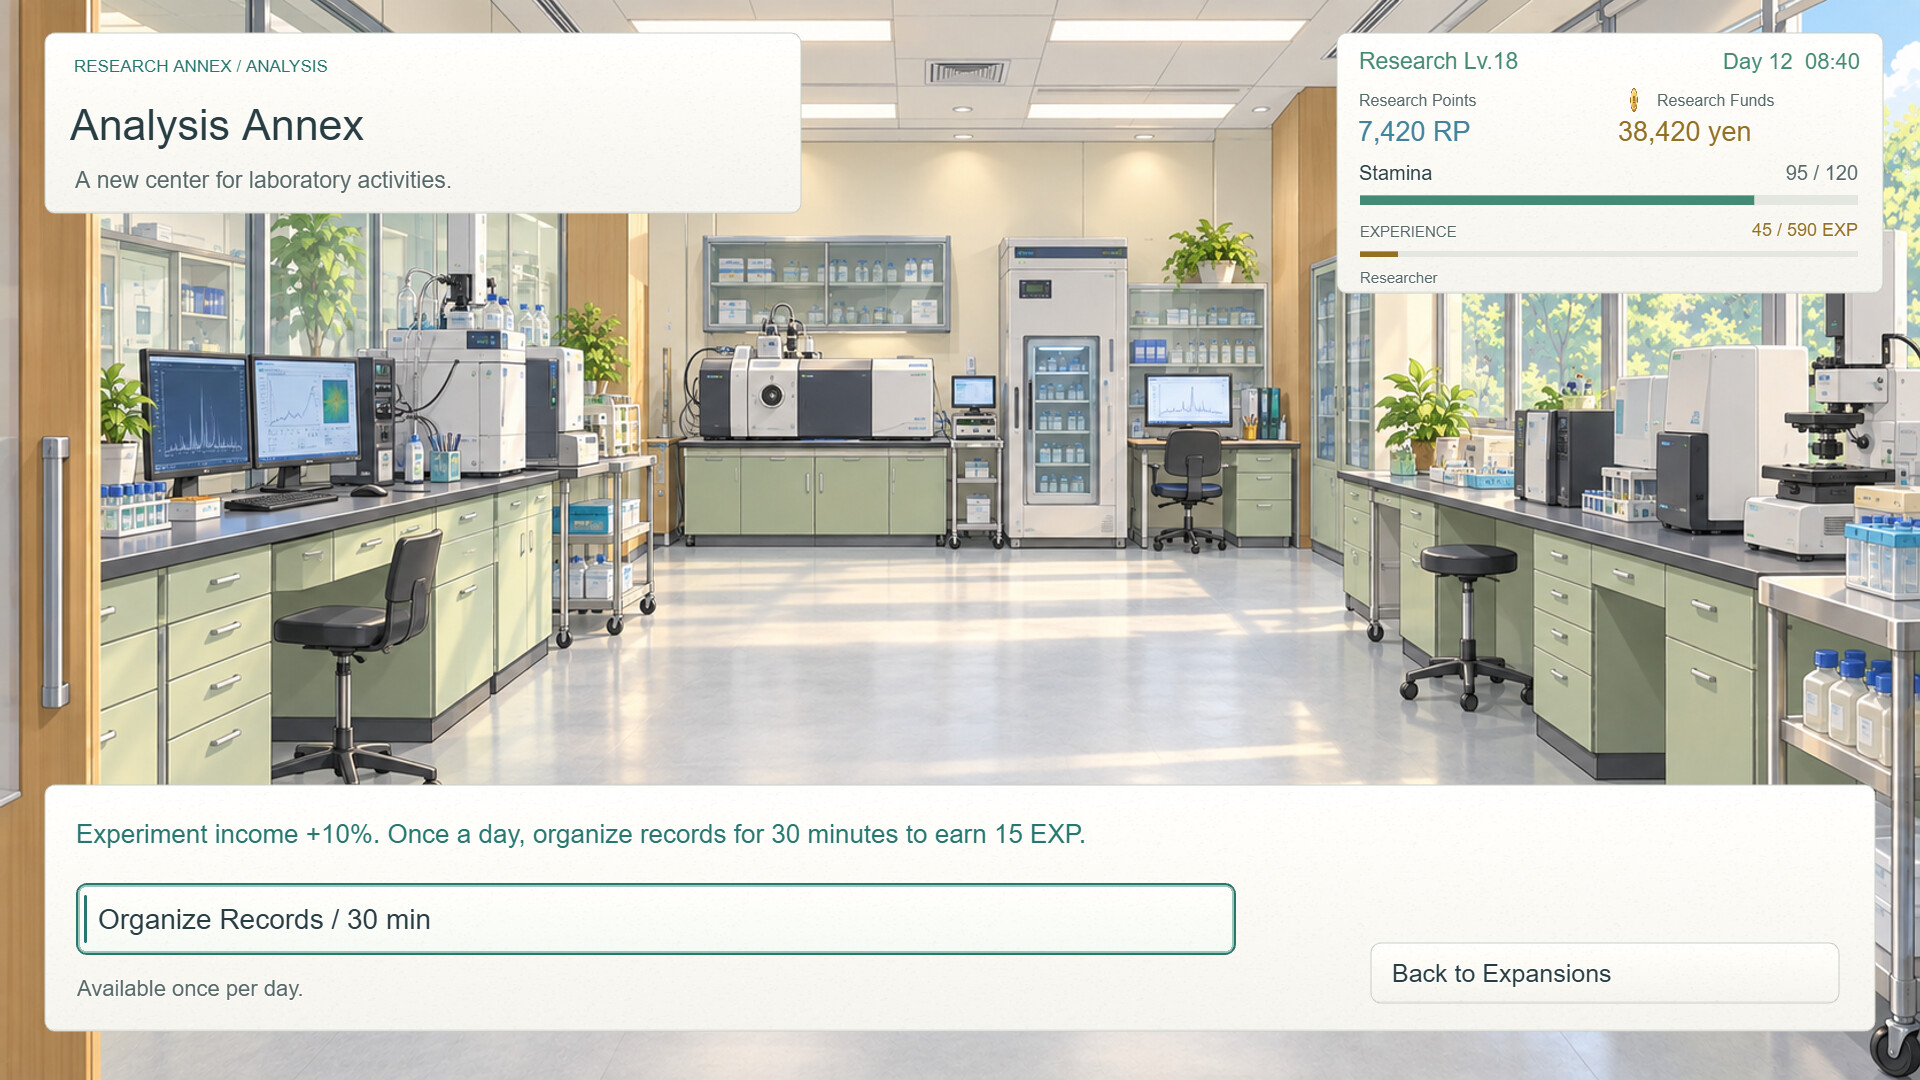Image resolution: width=1920 pixels, height=1080 pixels.
Task: Select the Stamina progress bar
Action: [x=1608, y=200]
